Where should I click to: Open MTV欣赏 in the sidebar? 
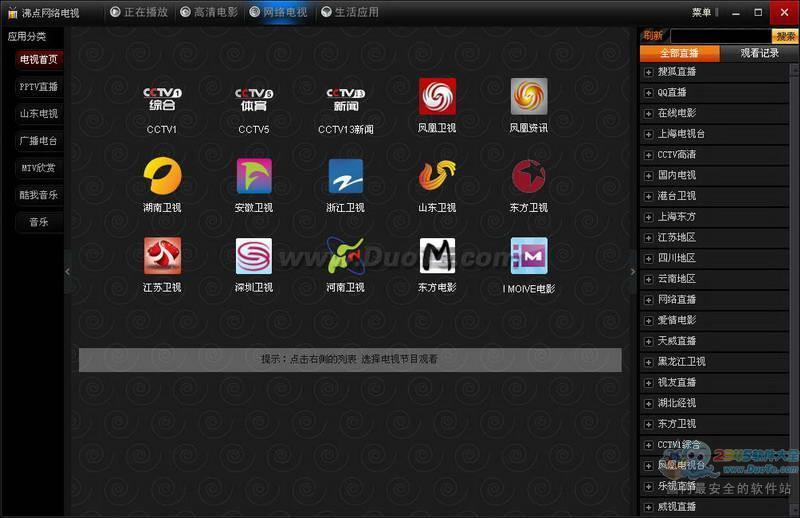point(39,168)
